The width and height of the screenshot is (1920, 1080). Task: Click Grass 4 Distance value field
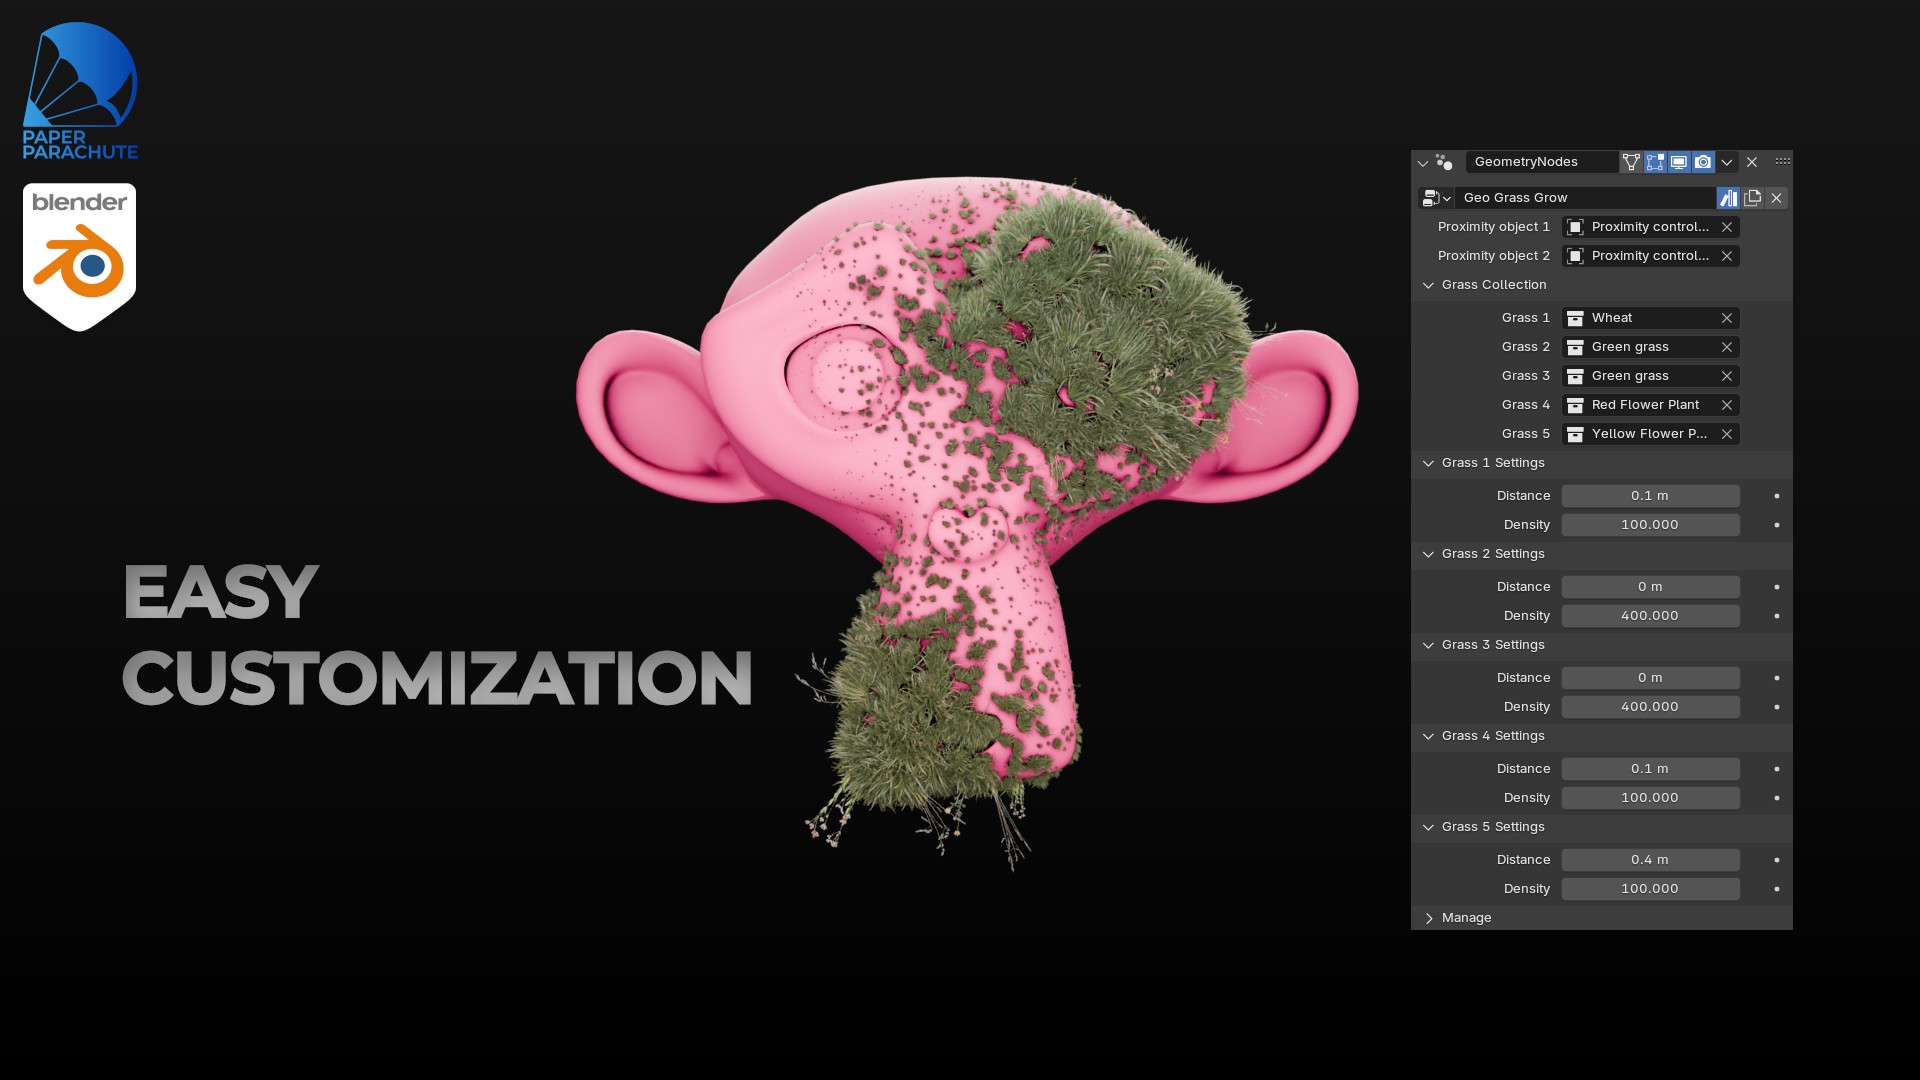1651,769
